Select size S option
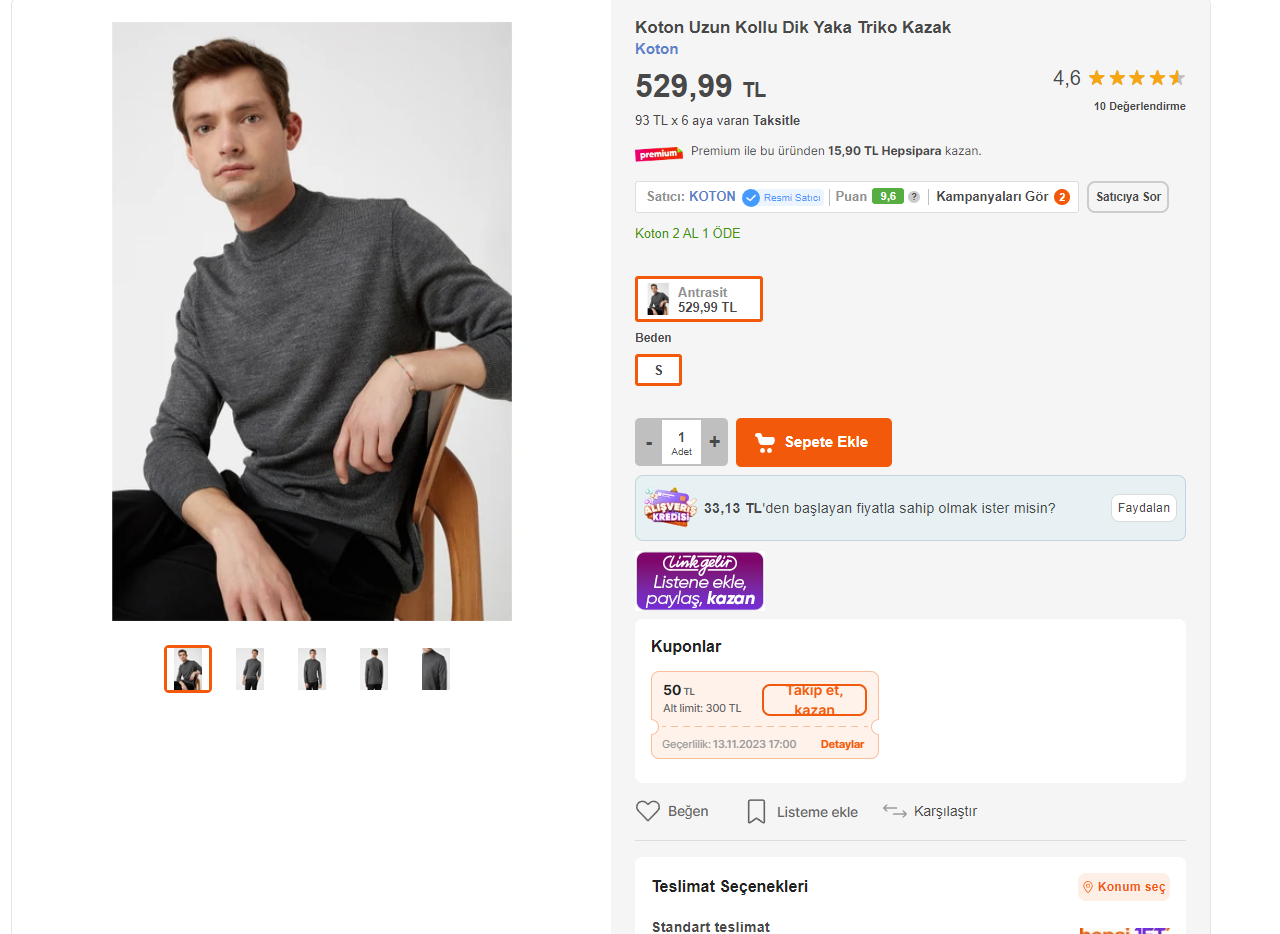The image size is (1280, 934). tap(658, 370)
